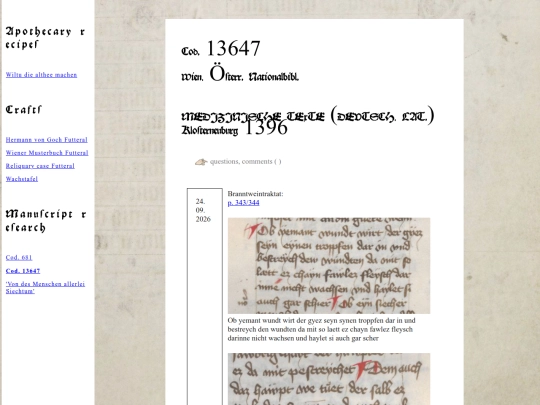
Task: Click 'Wien, Österr. Nationalbibl.' subtitle
Action: click(240, 73)
